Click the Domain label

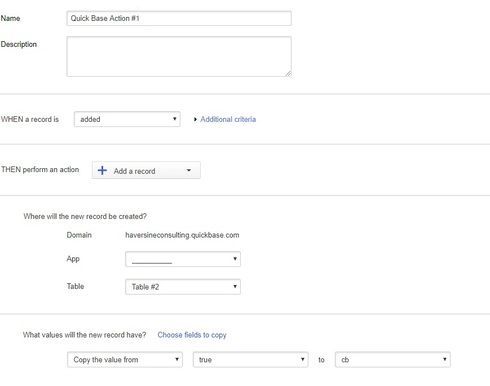coord(79,235)
